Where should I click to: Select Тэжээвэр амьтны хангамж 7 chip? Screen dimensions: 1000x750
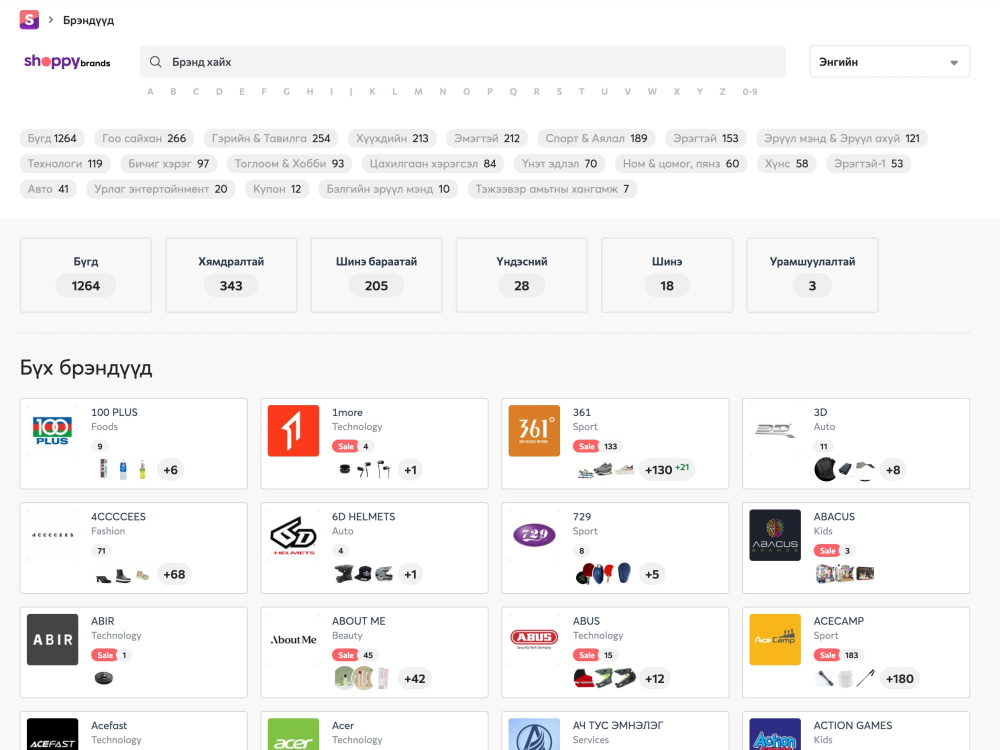552,189
